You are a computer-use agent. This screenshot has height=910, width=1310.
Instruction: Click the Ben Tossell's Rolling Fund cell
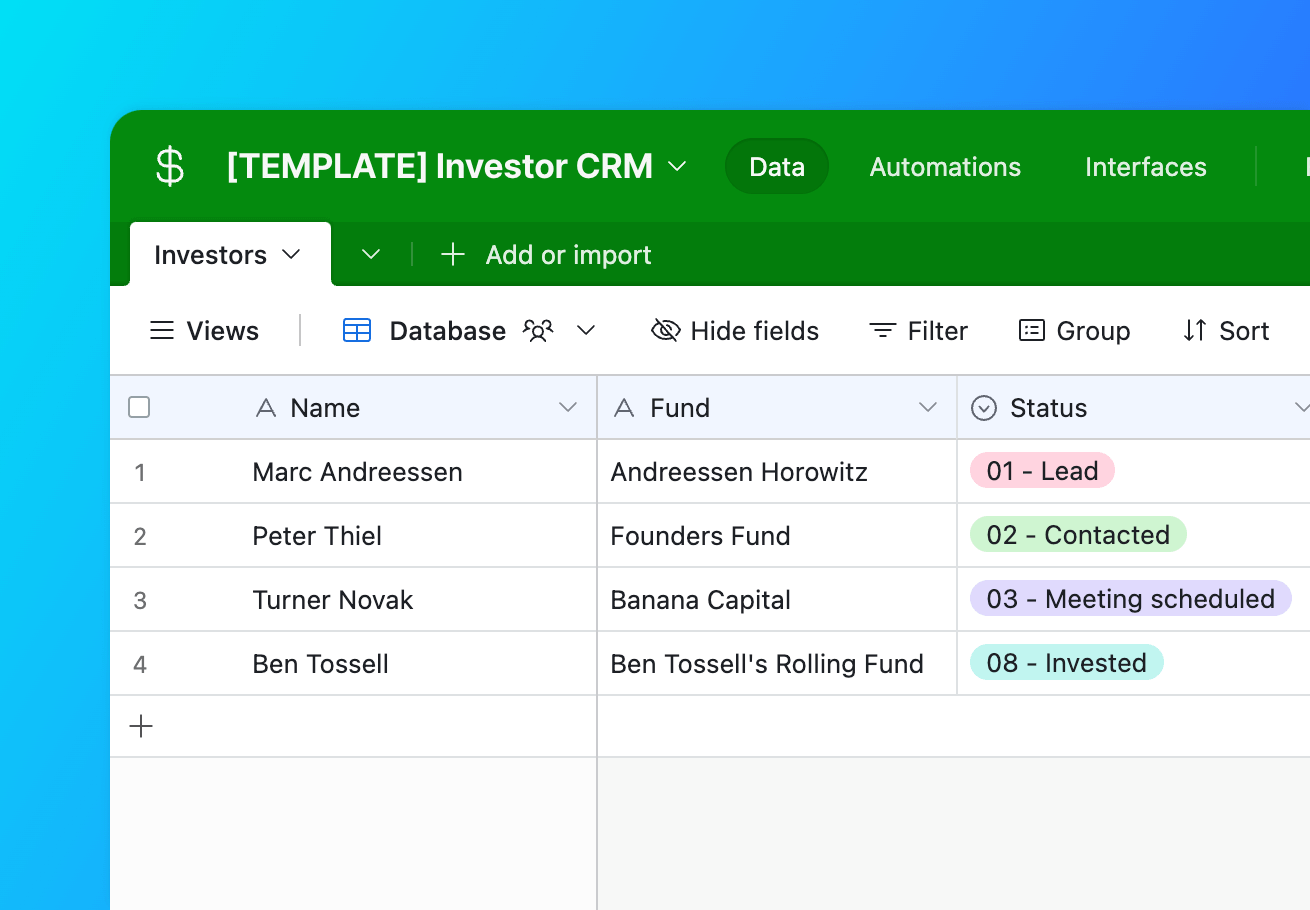[x=777, y=664]
